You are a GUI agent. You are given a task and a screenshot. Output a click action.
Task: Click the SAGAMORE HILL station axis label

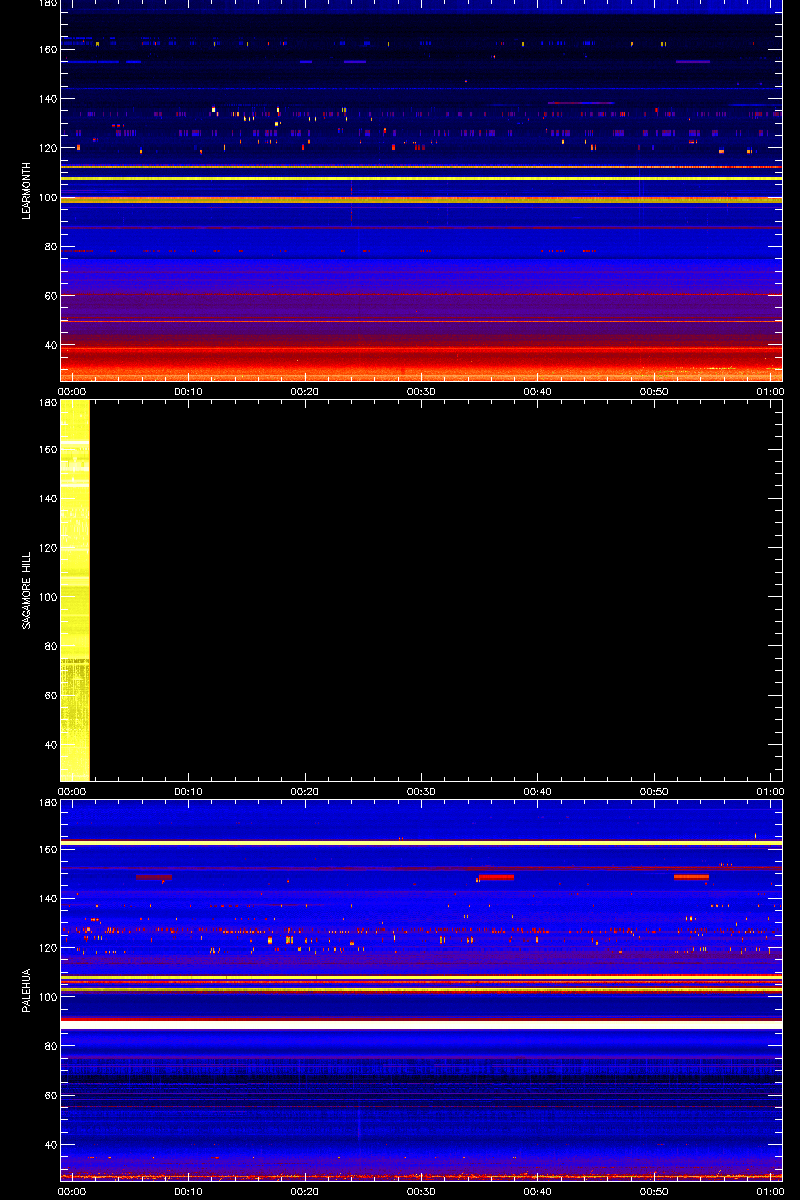tap(27, 591)
